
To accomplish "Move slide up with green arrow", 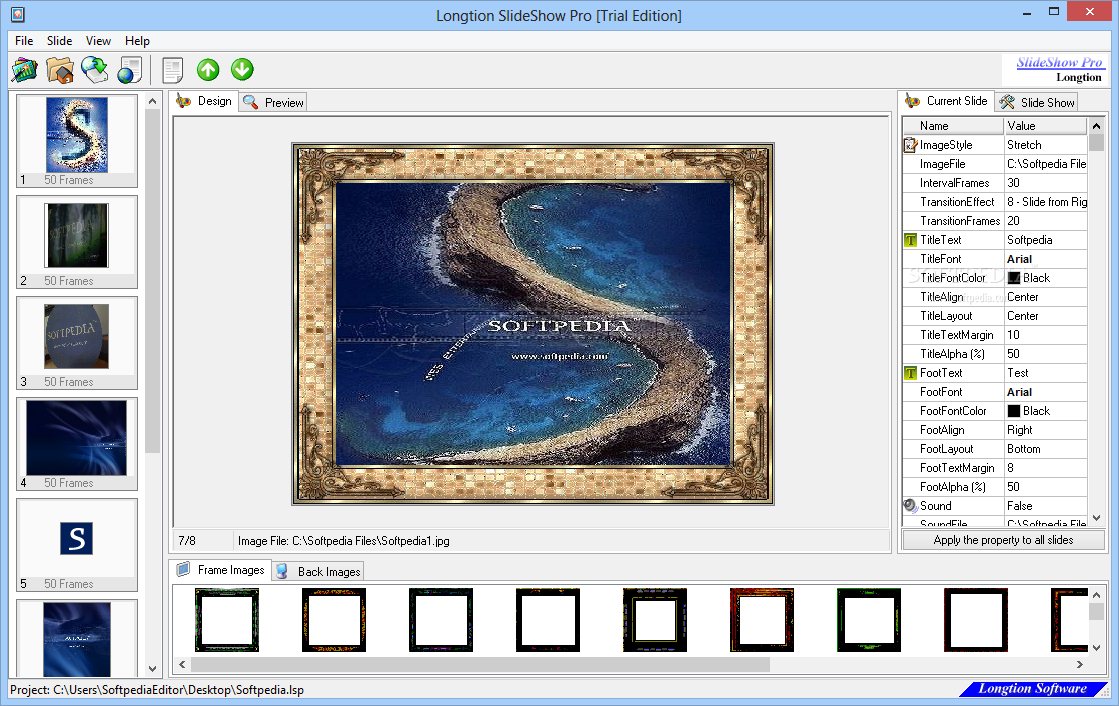I will [x=208, y=69].
